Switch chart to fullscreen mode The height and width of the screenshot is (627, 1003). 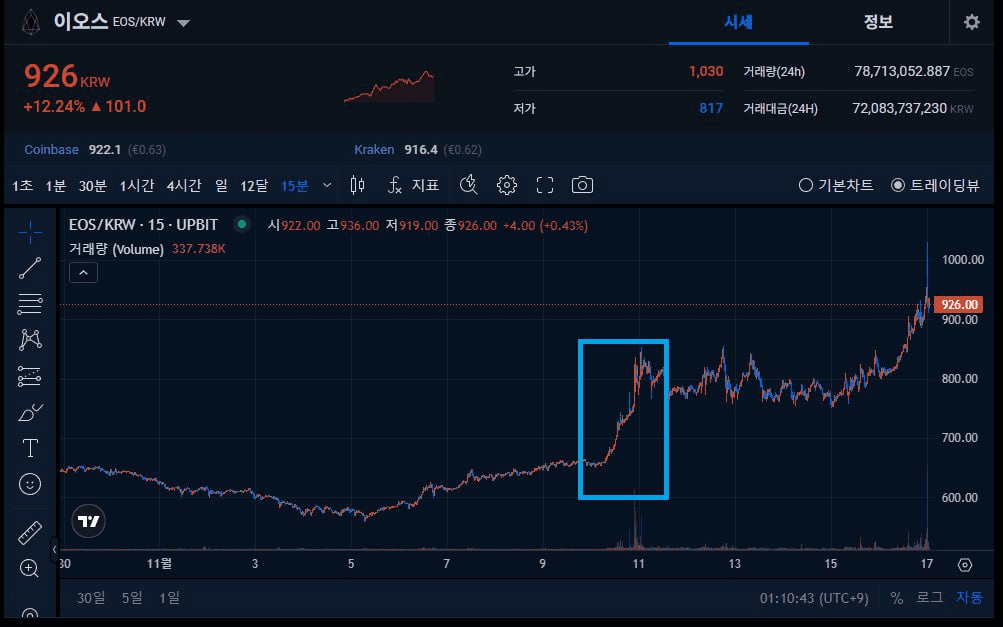(x=545, y=186)
